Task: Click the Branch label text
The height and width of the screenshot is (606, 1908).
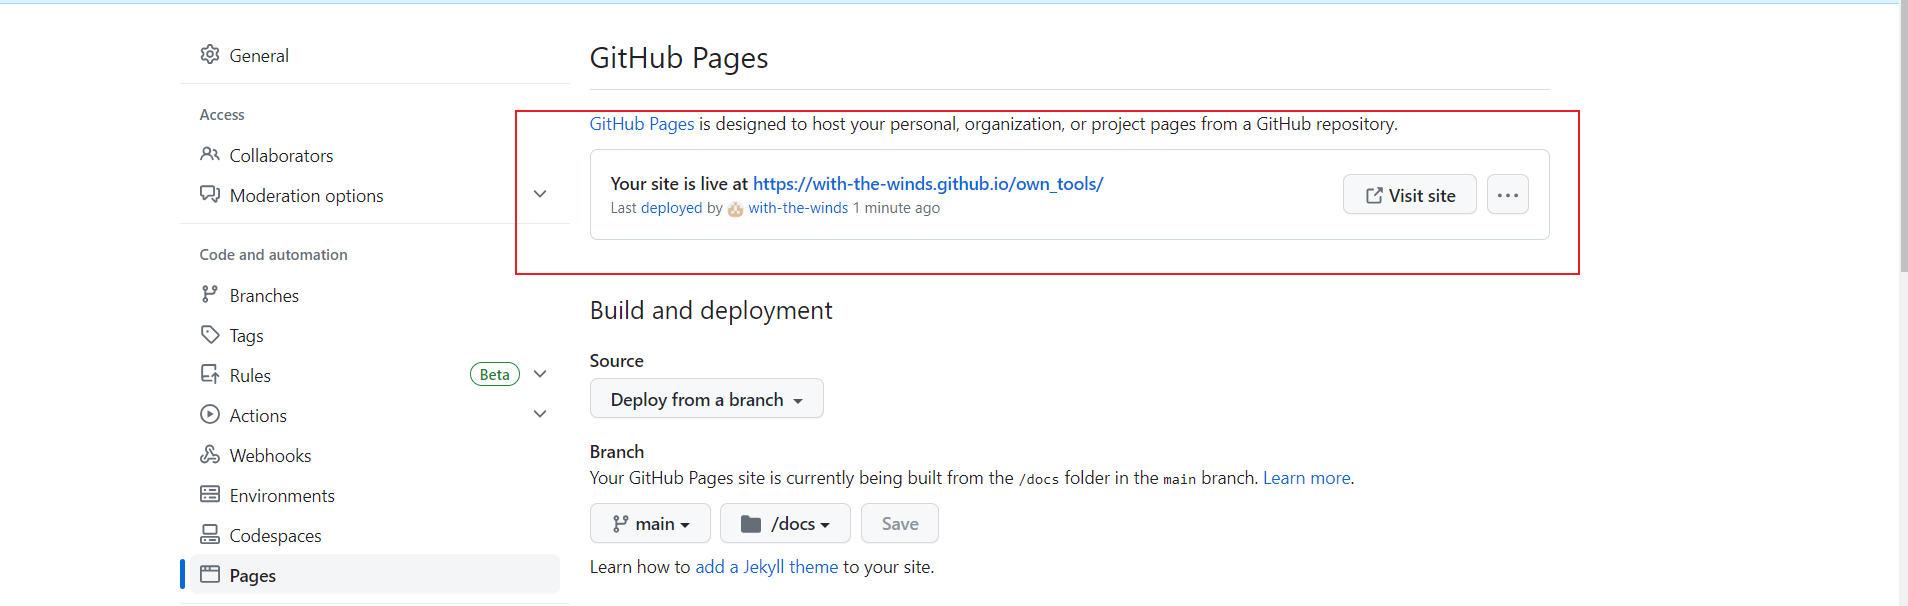Action: [x=617, y=452]
